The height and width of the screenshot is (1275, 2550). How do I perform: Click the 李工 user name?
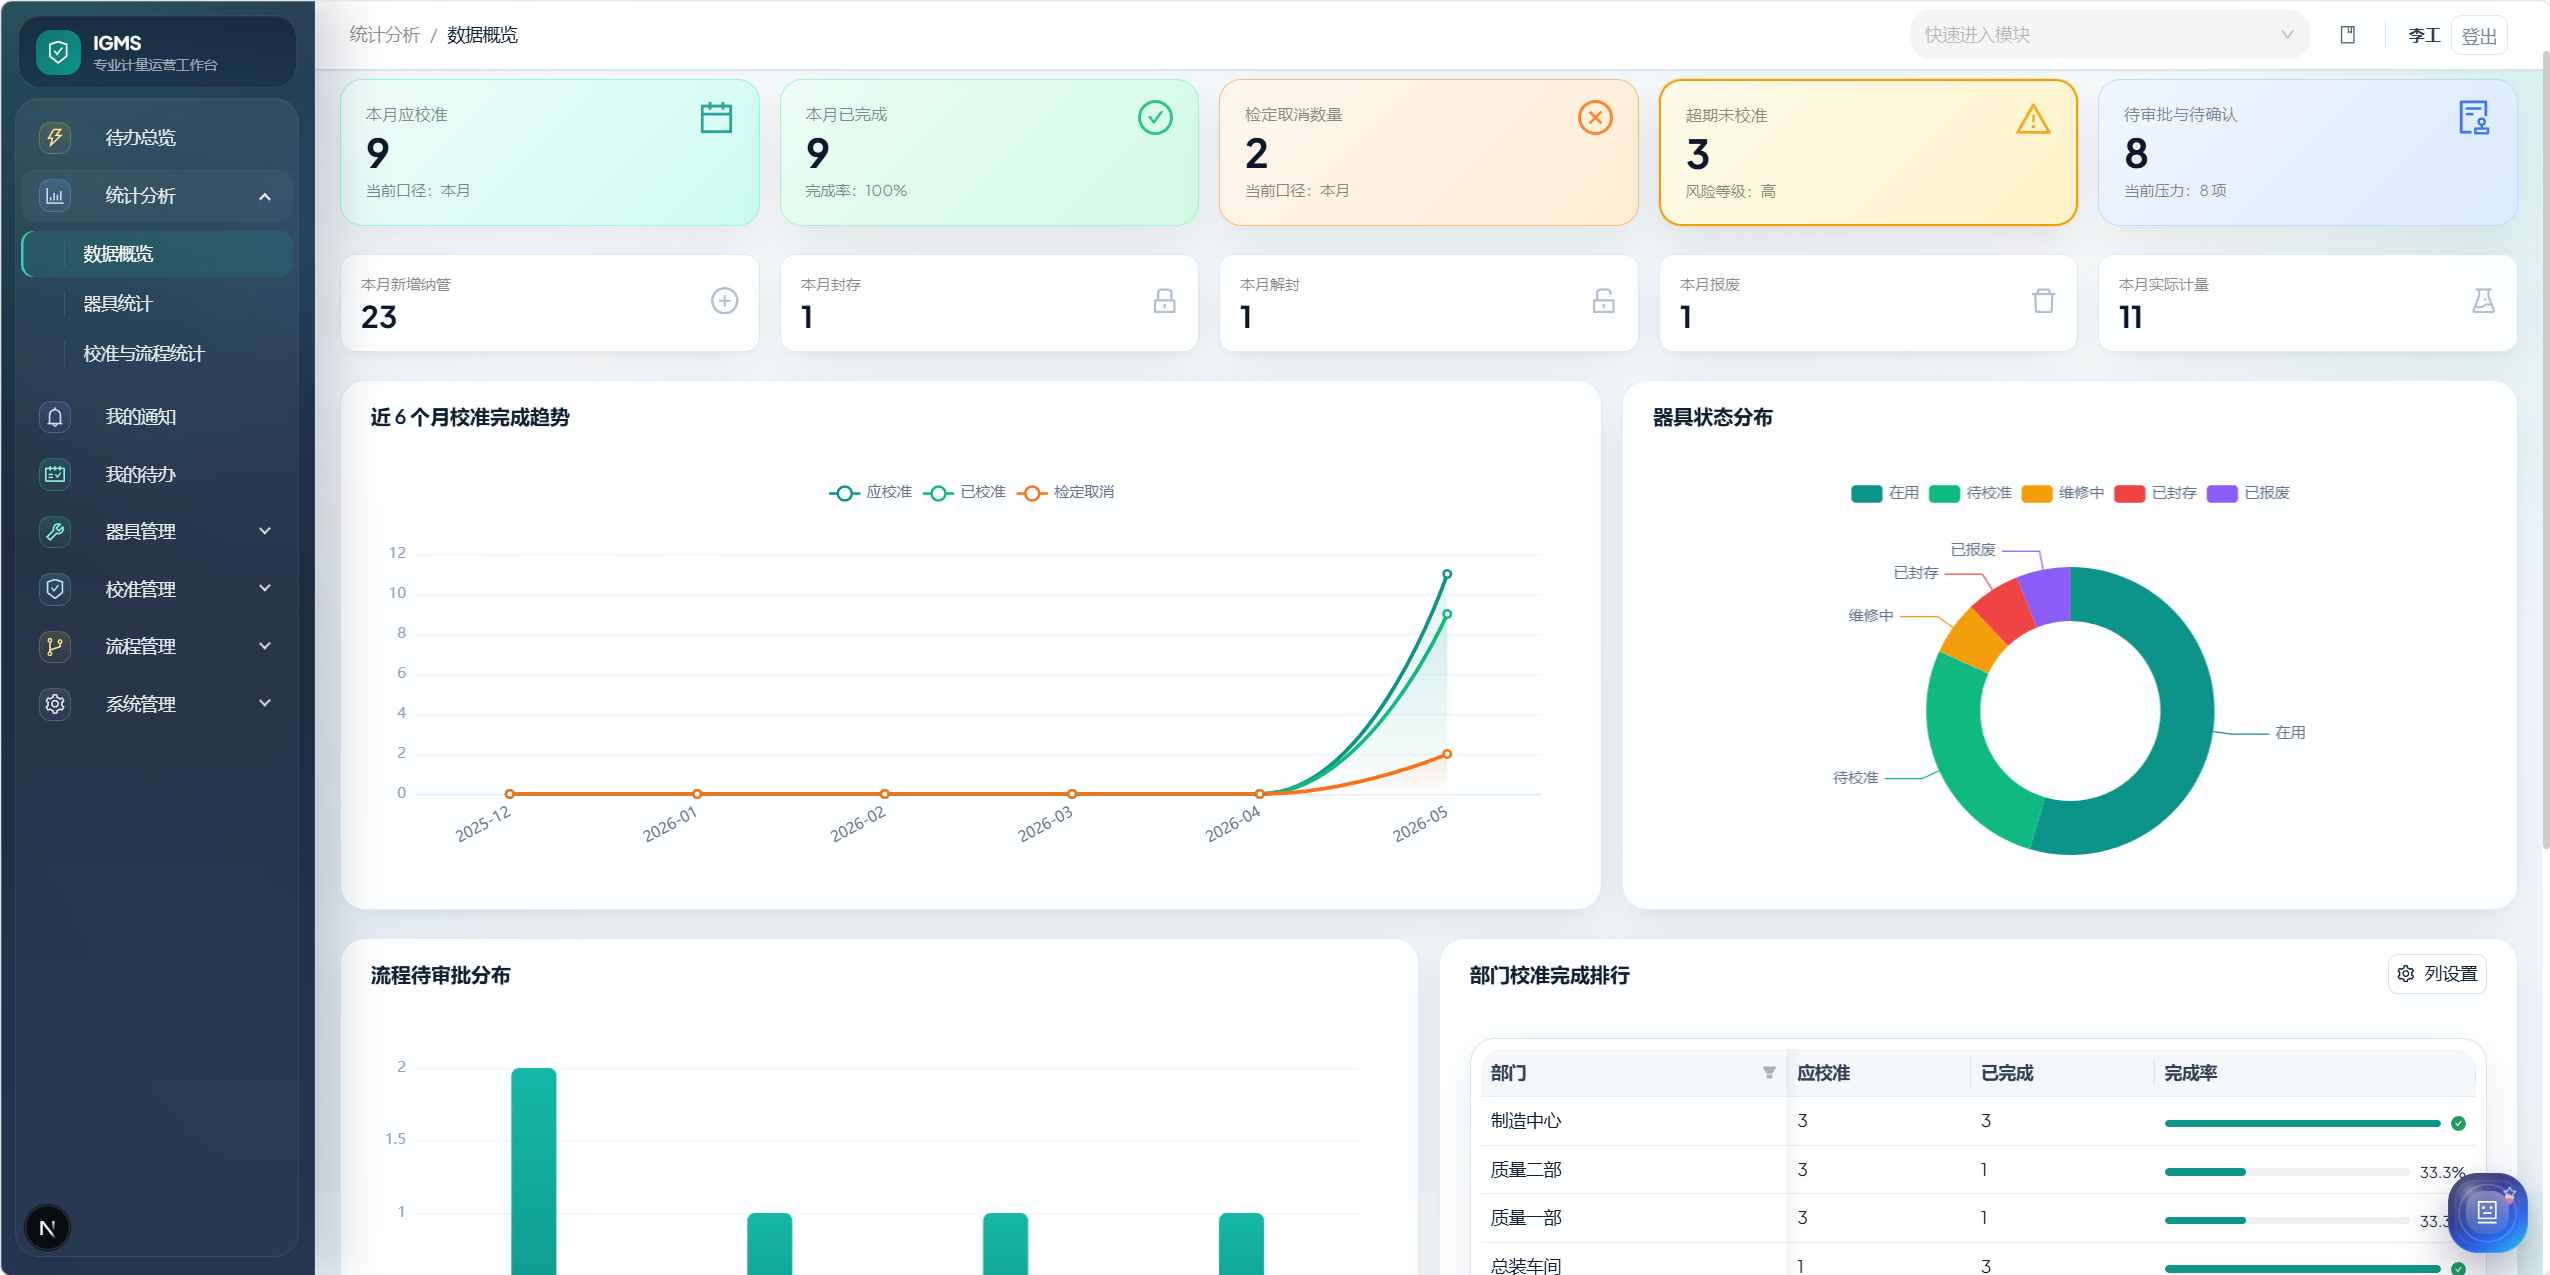tap(2423, 36)
